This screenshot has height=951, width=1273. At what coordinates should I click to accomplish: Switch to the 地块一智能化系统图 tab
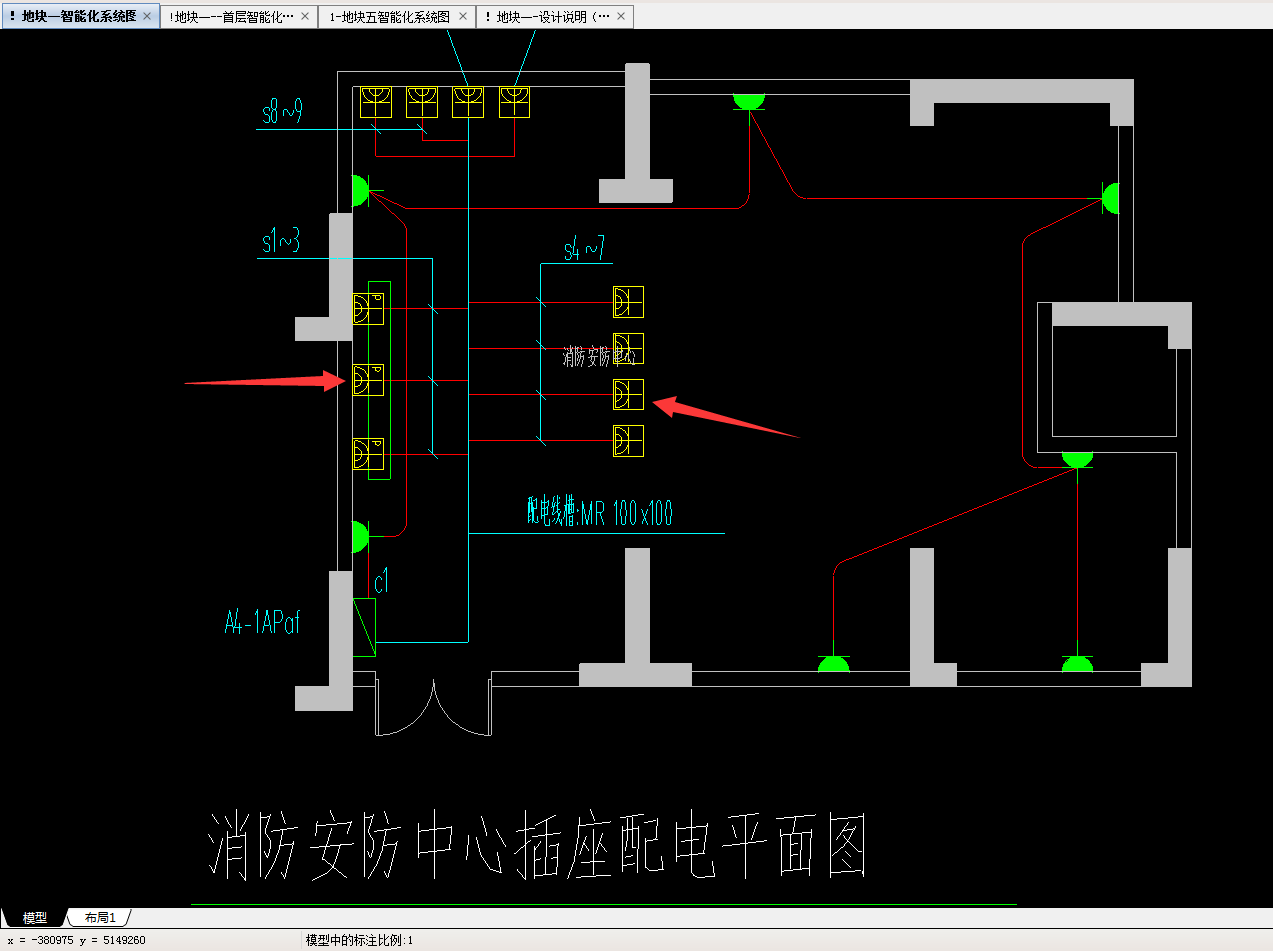(78, 16)
